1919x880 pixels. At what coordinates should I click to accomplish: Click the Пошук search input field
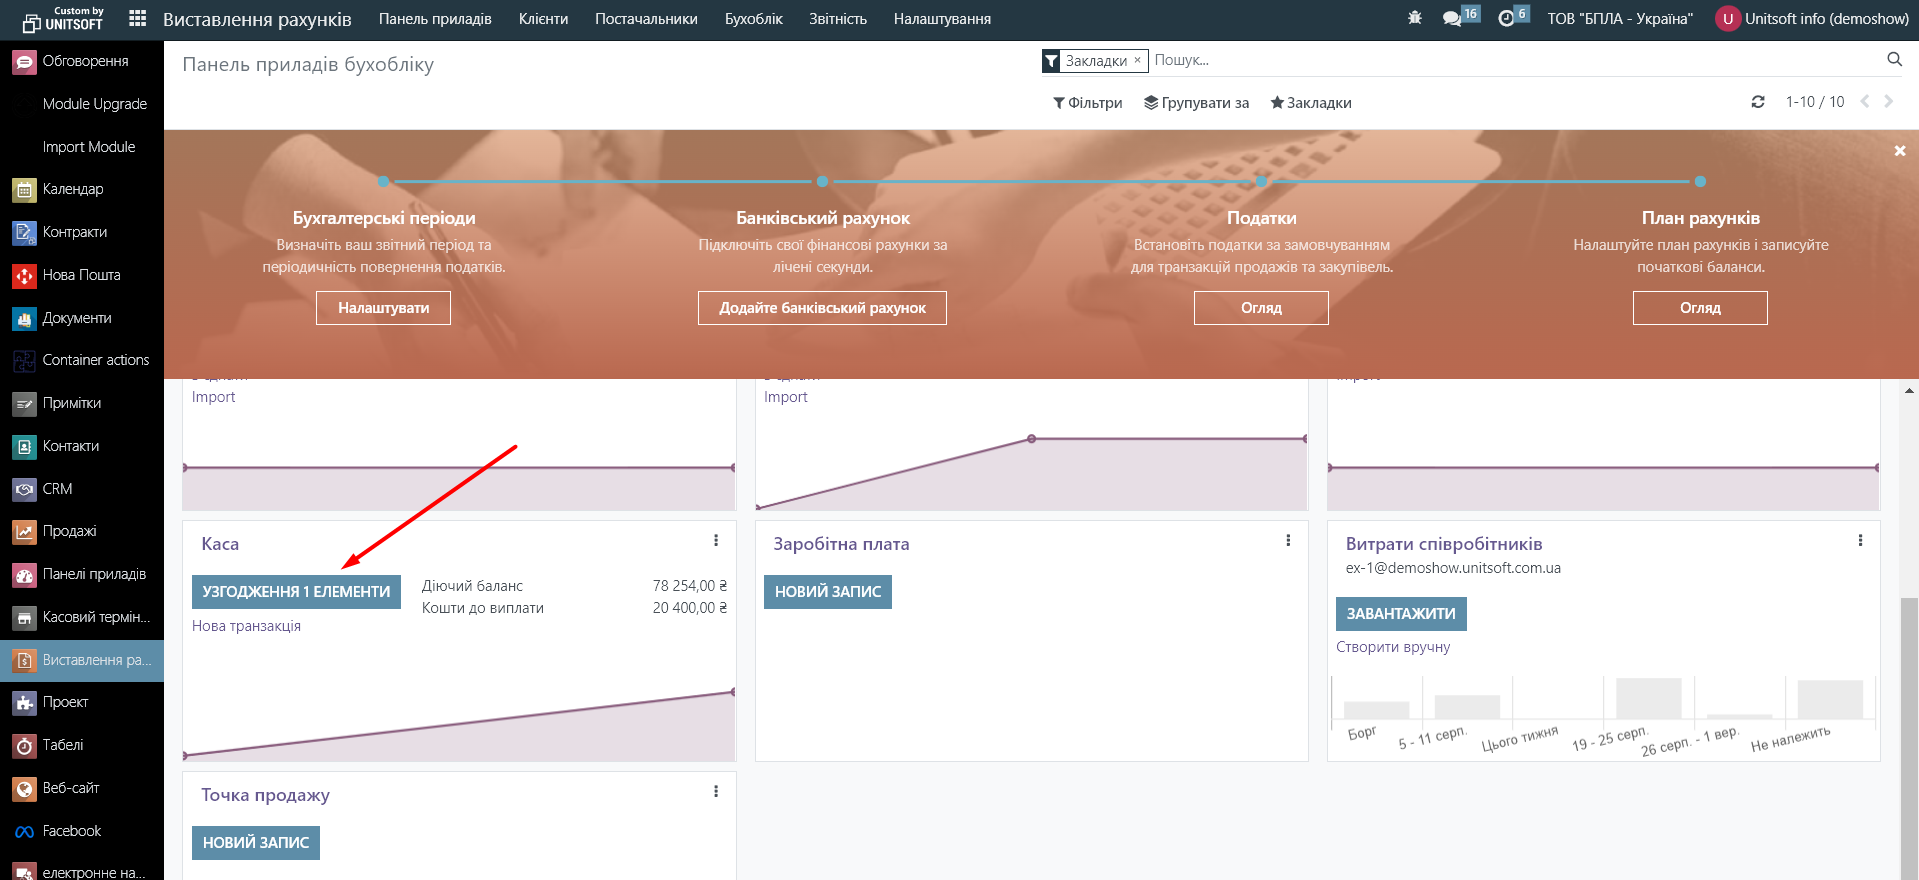[x=1500, y=60]
